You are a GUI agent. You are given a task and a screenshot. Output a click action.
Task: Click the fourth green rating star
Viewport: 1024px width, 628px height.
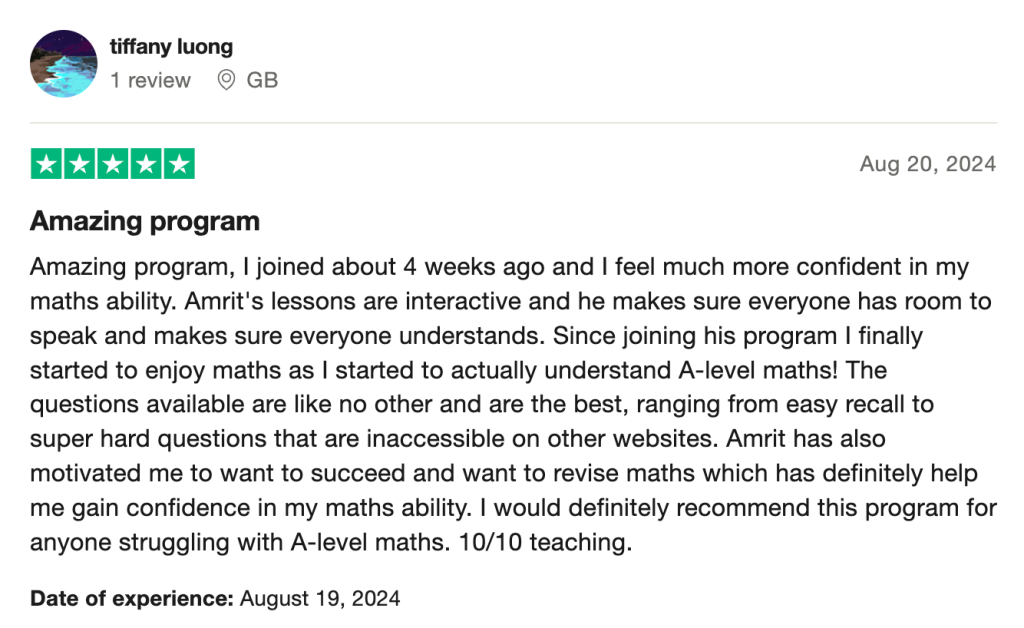(x=146, y=164)
